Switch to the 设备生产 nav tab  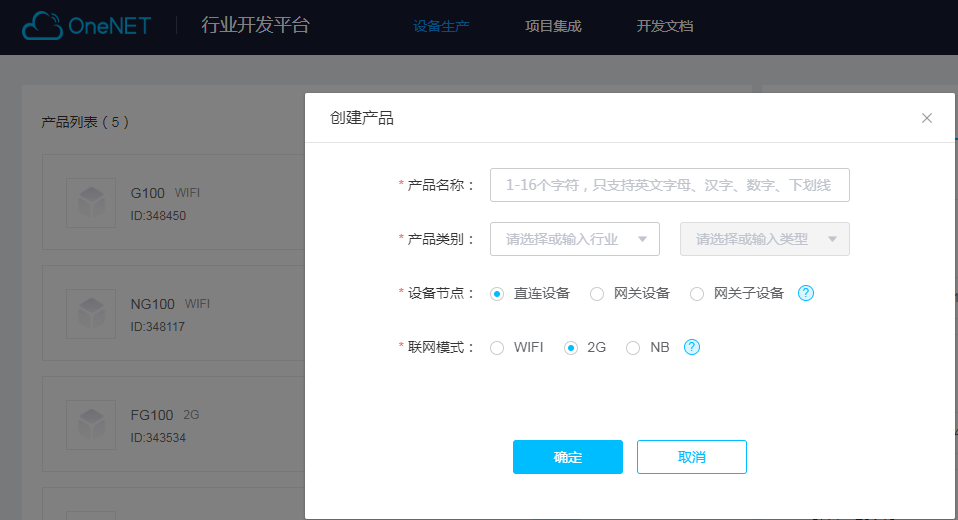pos(441,26)
